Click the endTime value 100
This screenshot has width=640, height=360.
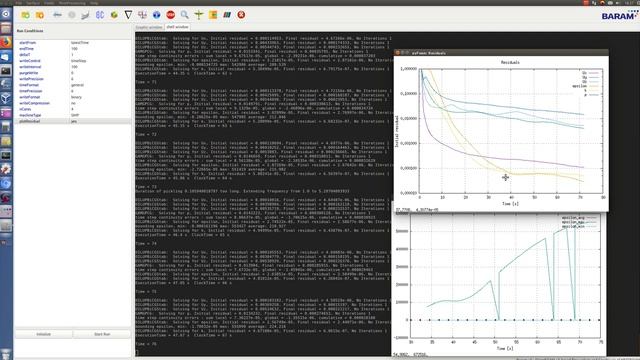point(74,49)
